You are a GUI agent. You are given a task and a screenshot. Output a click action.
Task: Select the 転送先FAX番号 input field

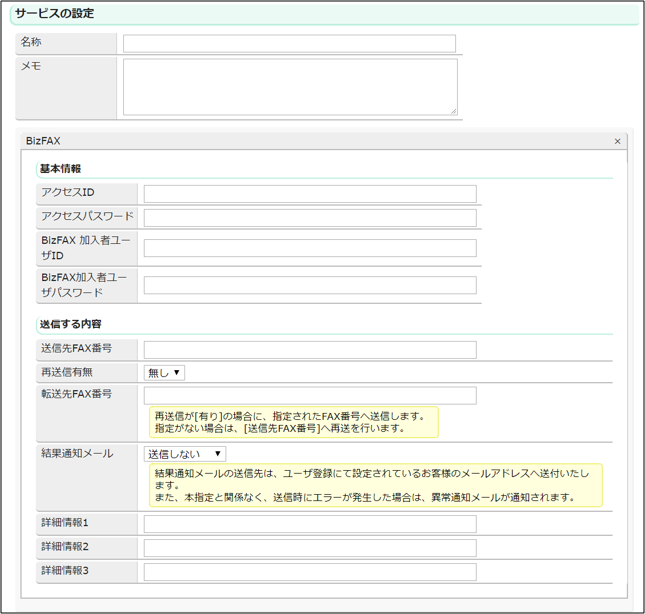click(310, 396)
